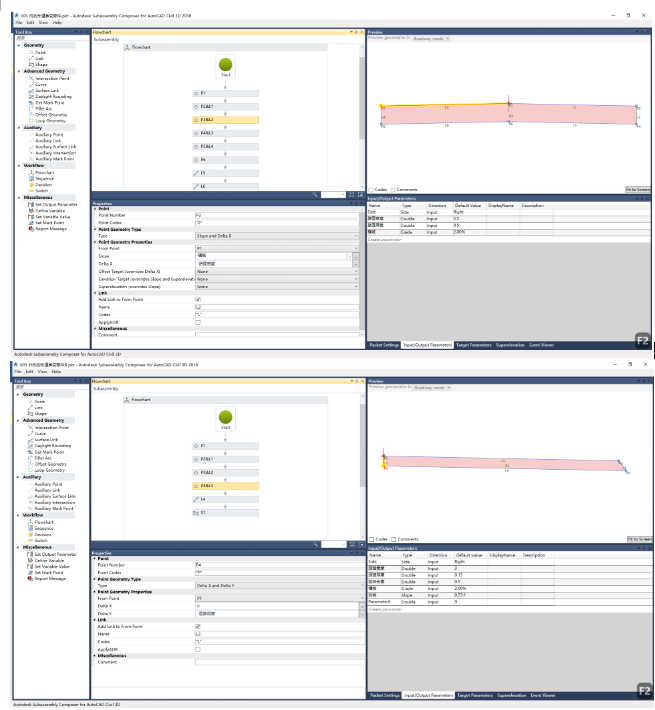Choose Set Variable Value in bottom window
The height and width of the screenshot is (710, 655).
[52, 566]
